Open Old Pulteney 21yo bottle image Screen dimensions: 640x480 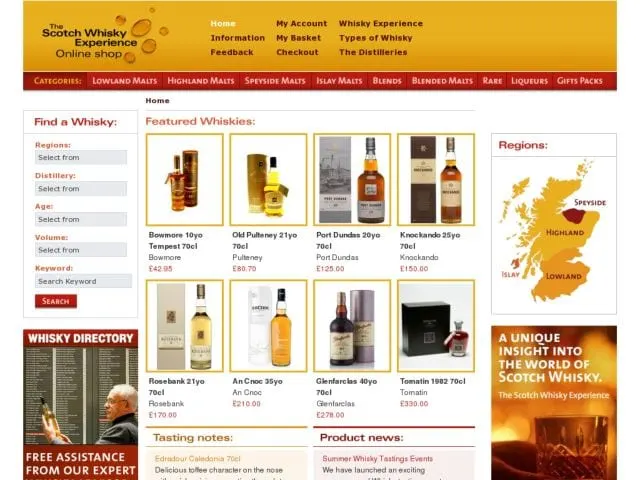(x=268, y=180)
